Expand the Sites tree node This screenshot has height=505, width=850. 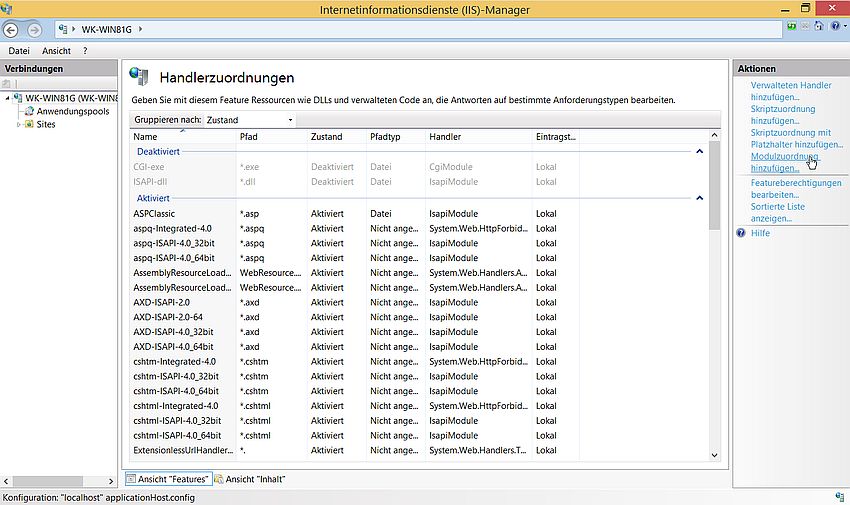(18, 125)
